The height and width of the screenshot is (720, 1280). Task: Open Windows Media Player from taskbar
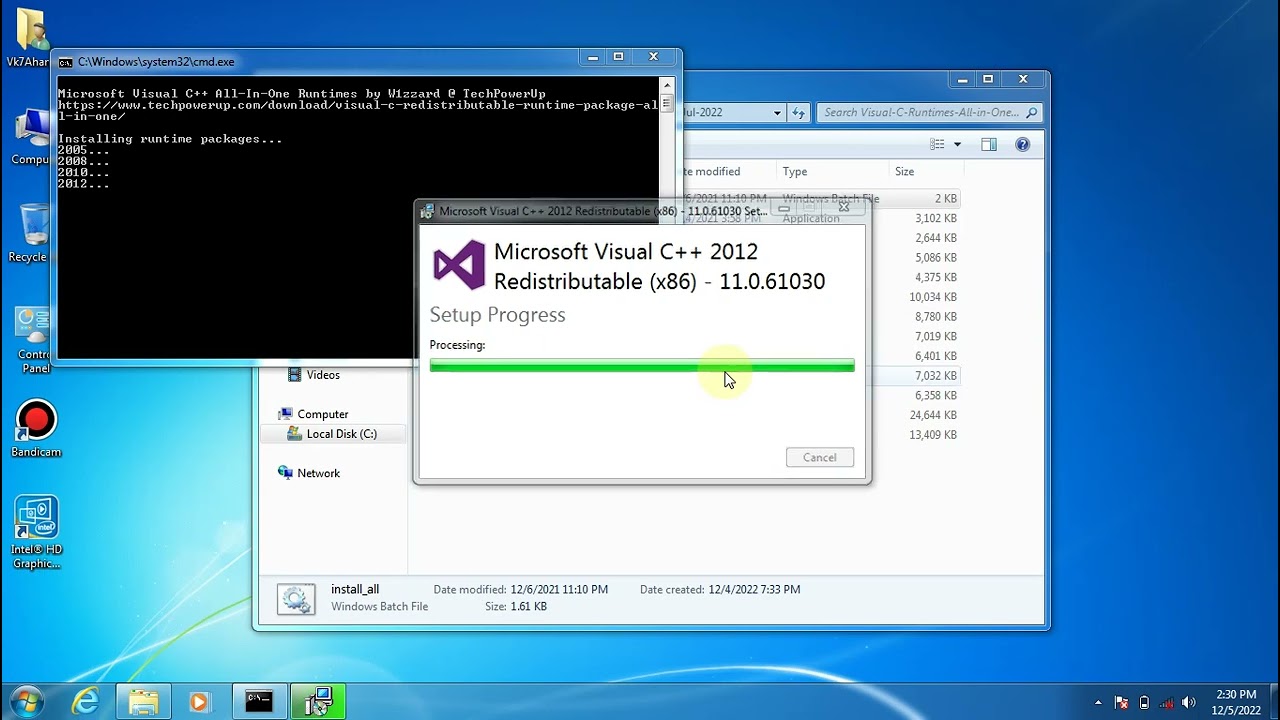199,702
